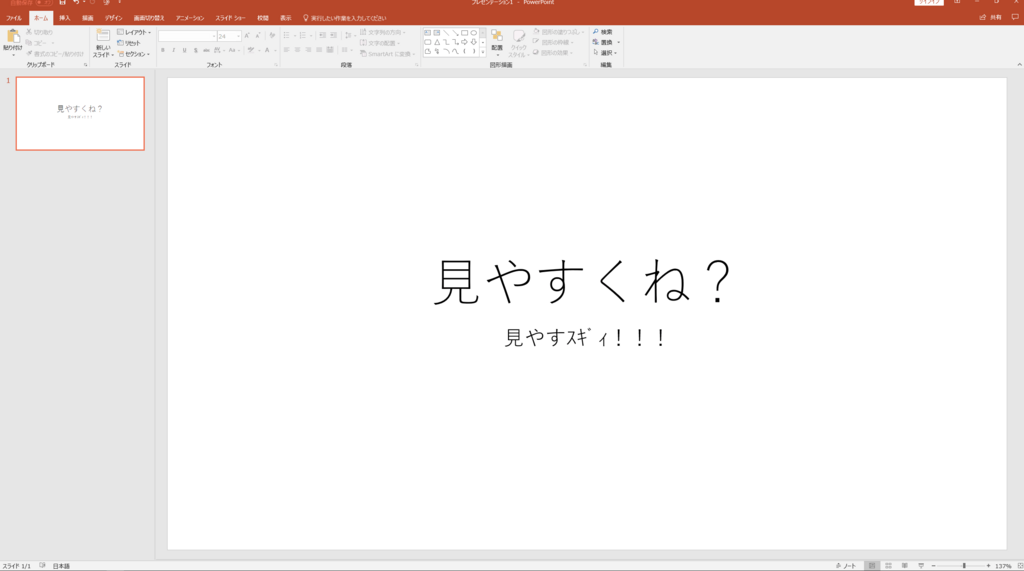
Task: Select the Oval shape in shapes gallery
Action: click(x=473, y=33)
